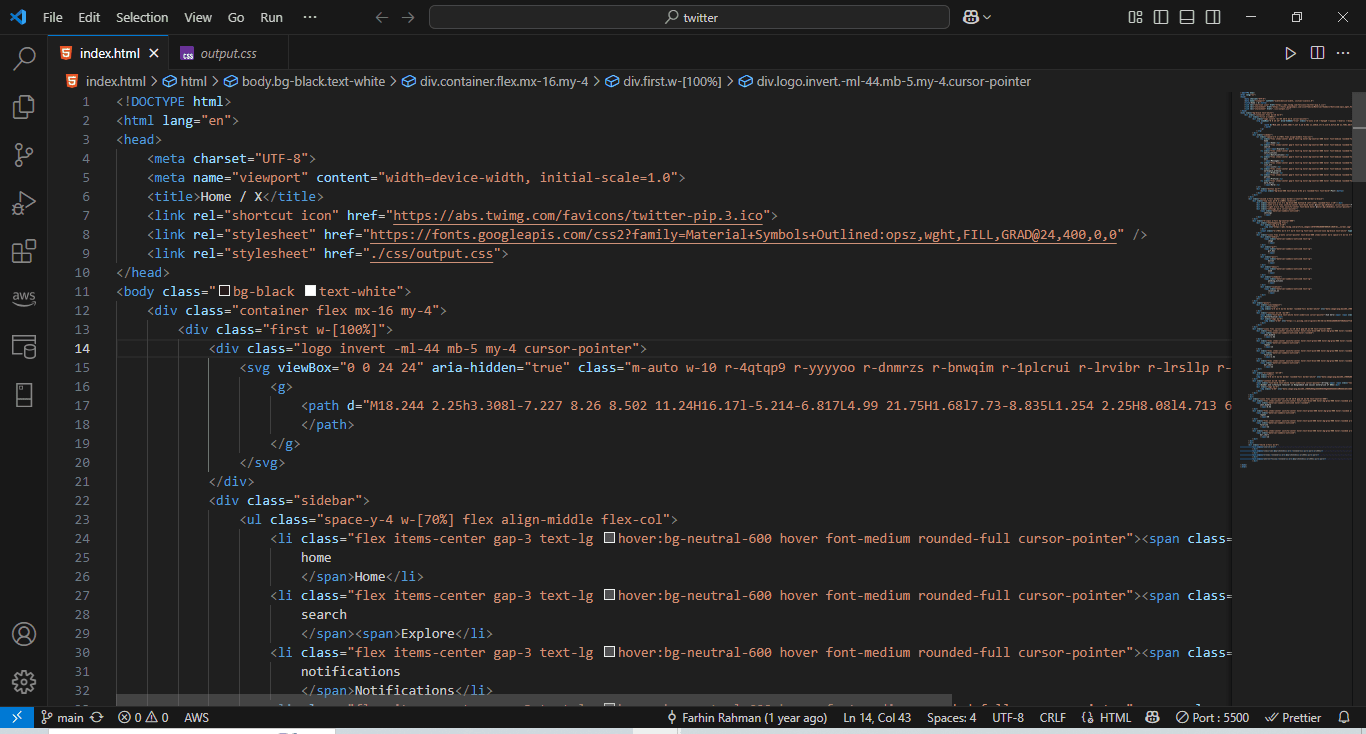Expand the profile chevron in the title bar
This screenshot has width=1366, height=734.
986,16
